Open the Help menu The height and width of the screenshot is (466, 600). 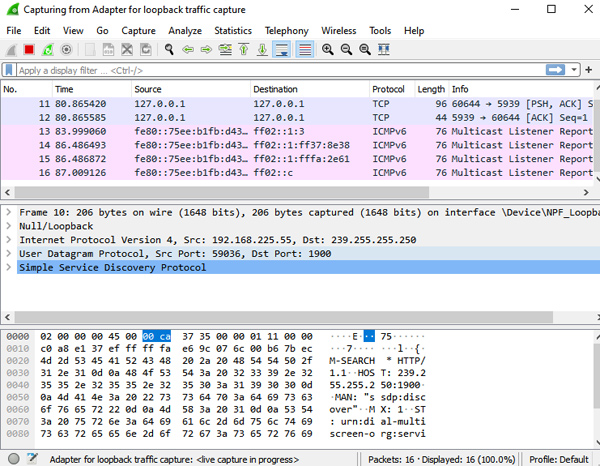(x=414, y=31)
